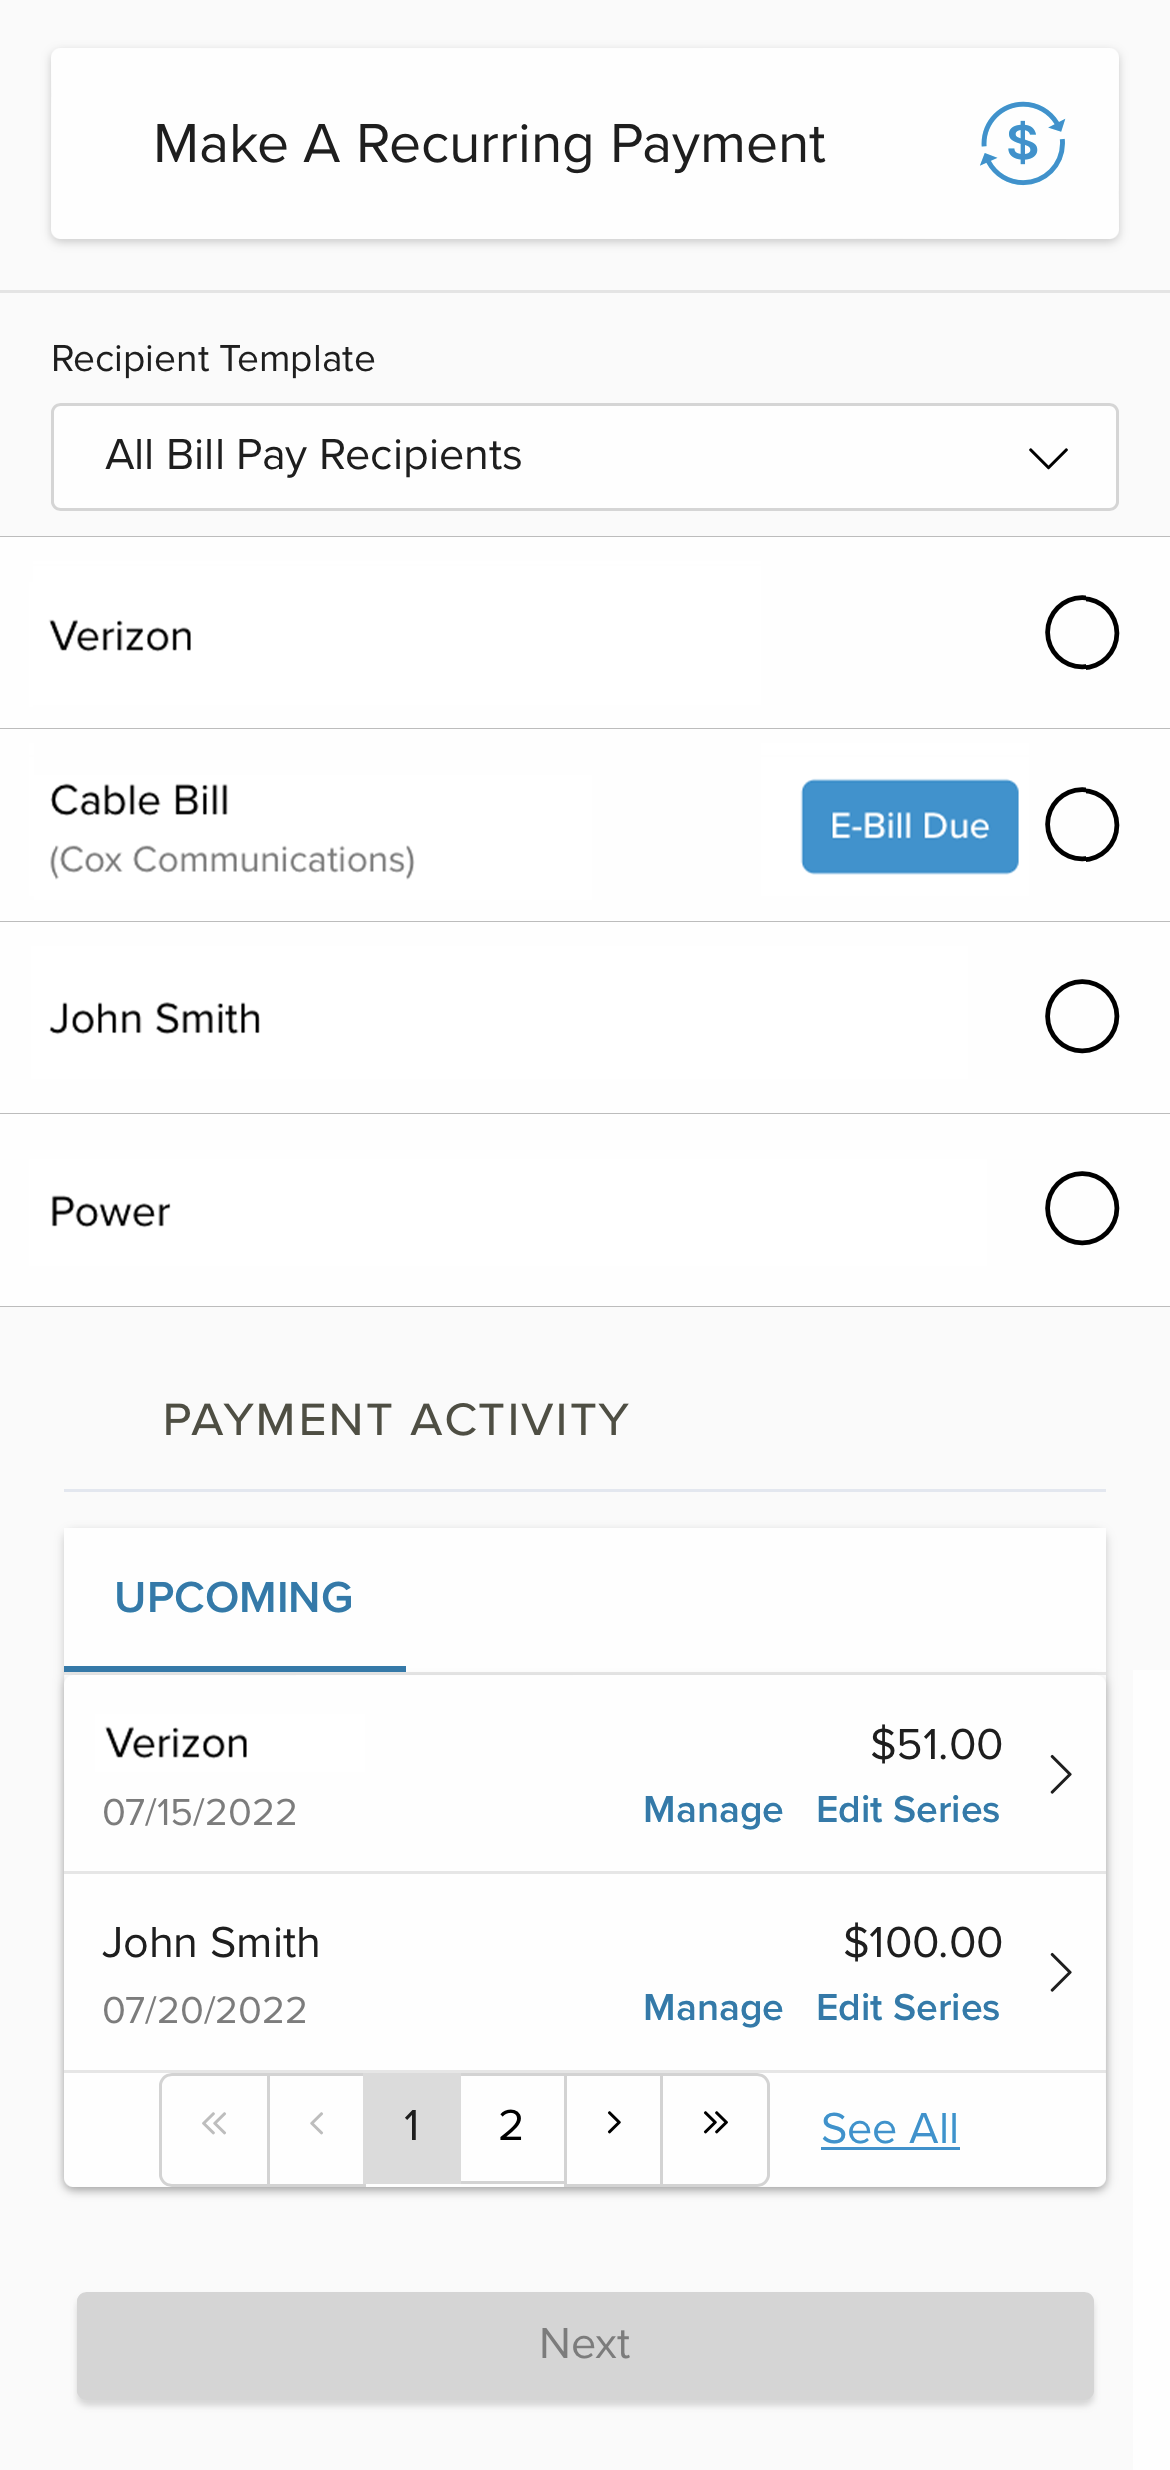Go to next page of payment activity
This screenshot has width=1170, height=2470.
coord(614,2124)
